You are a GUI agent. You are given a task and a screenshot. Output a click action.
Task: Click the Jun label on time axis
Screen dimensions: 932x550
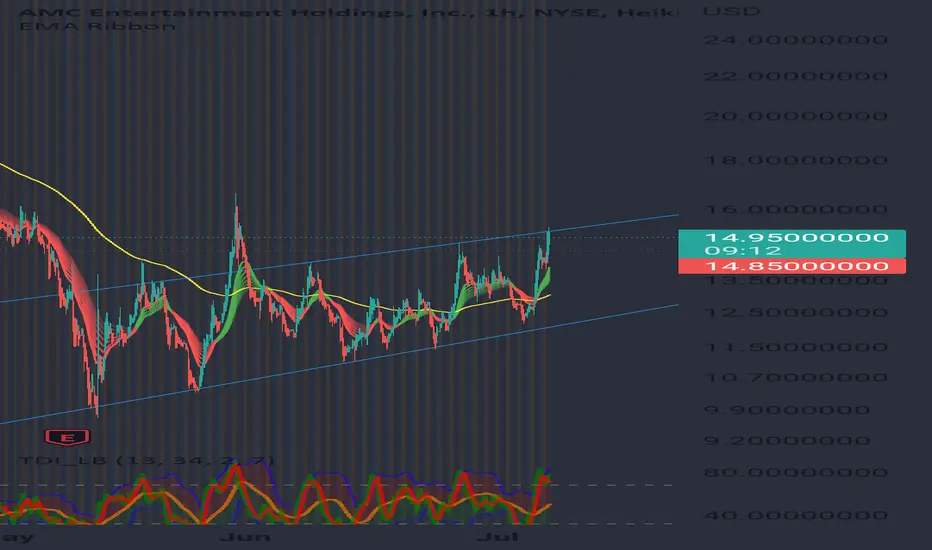pyautogui.click(x=245, y=537)
